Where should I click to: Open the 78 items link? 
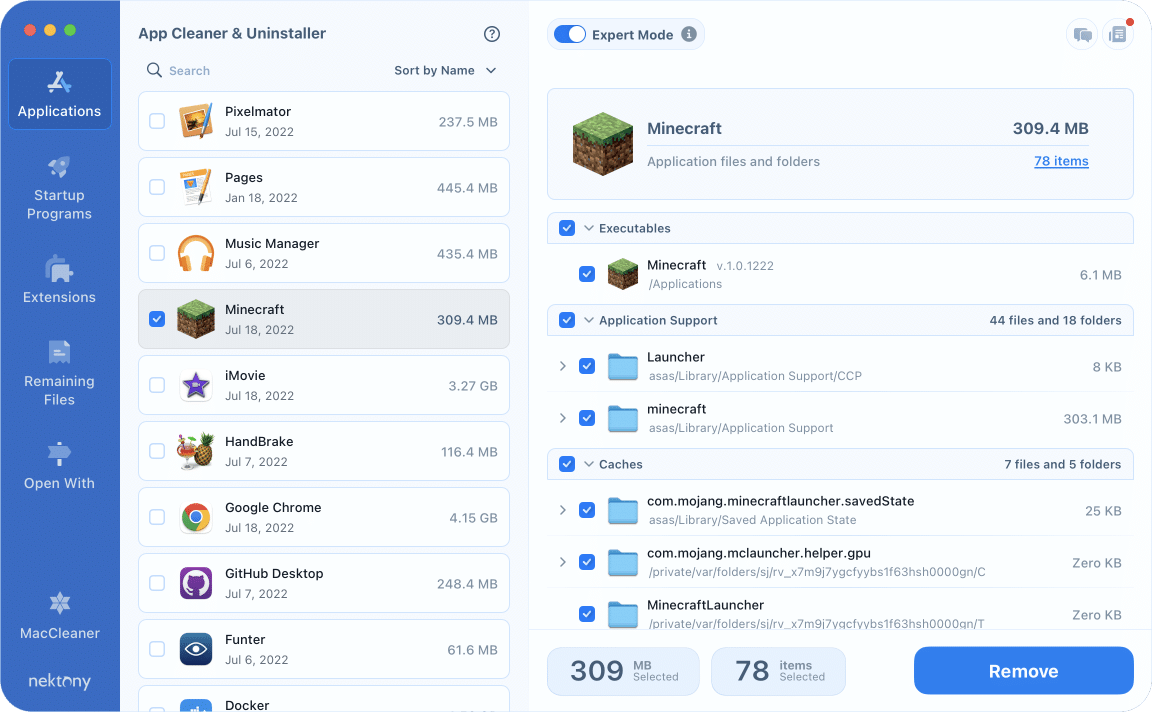(x=1061, y=161)
